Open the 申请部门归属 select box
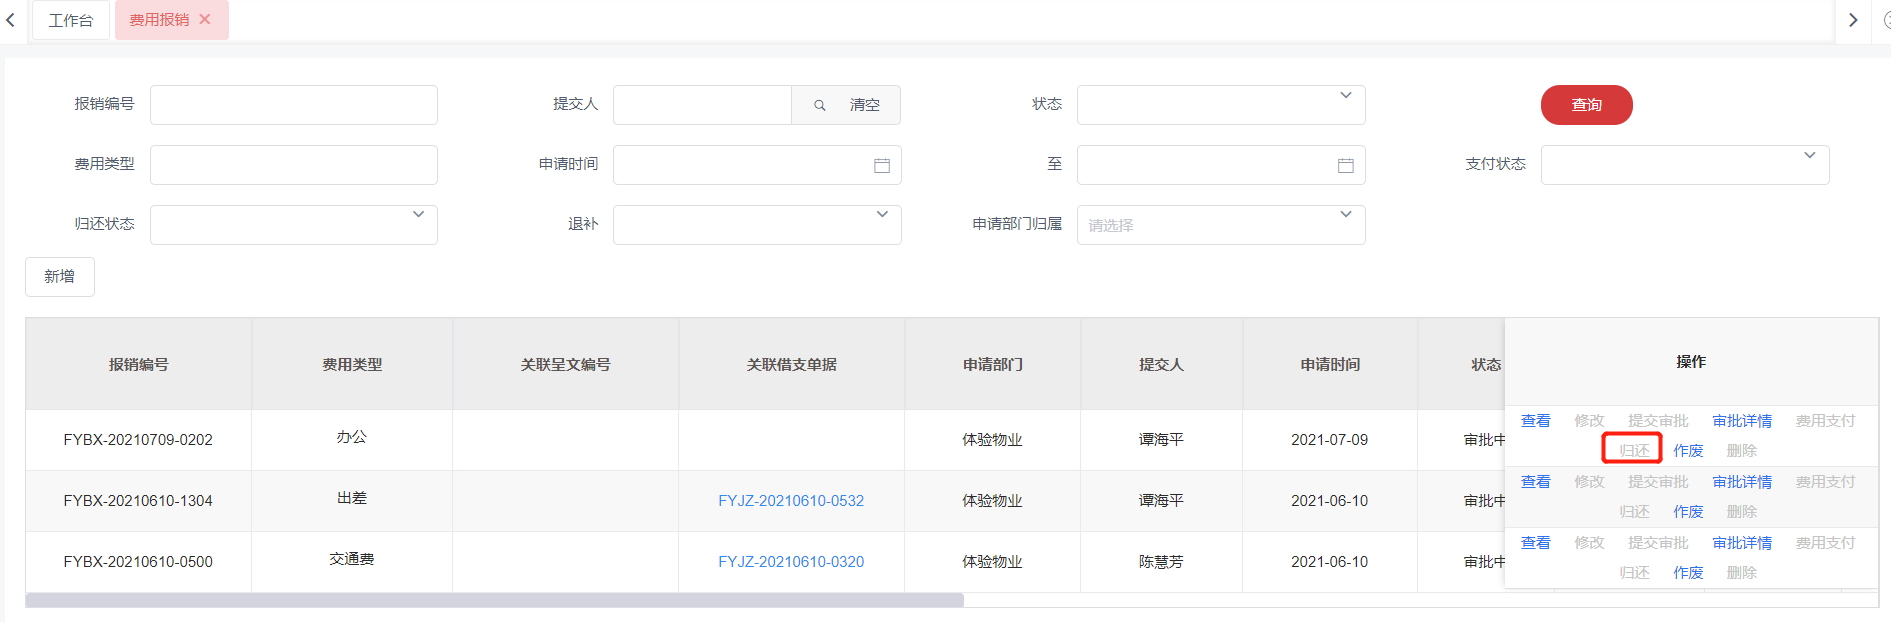 (1220, 225)
